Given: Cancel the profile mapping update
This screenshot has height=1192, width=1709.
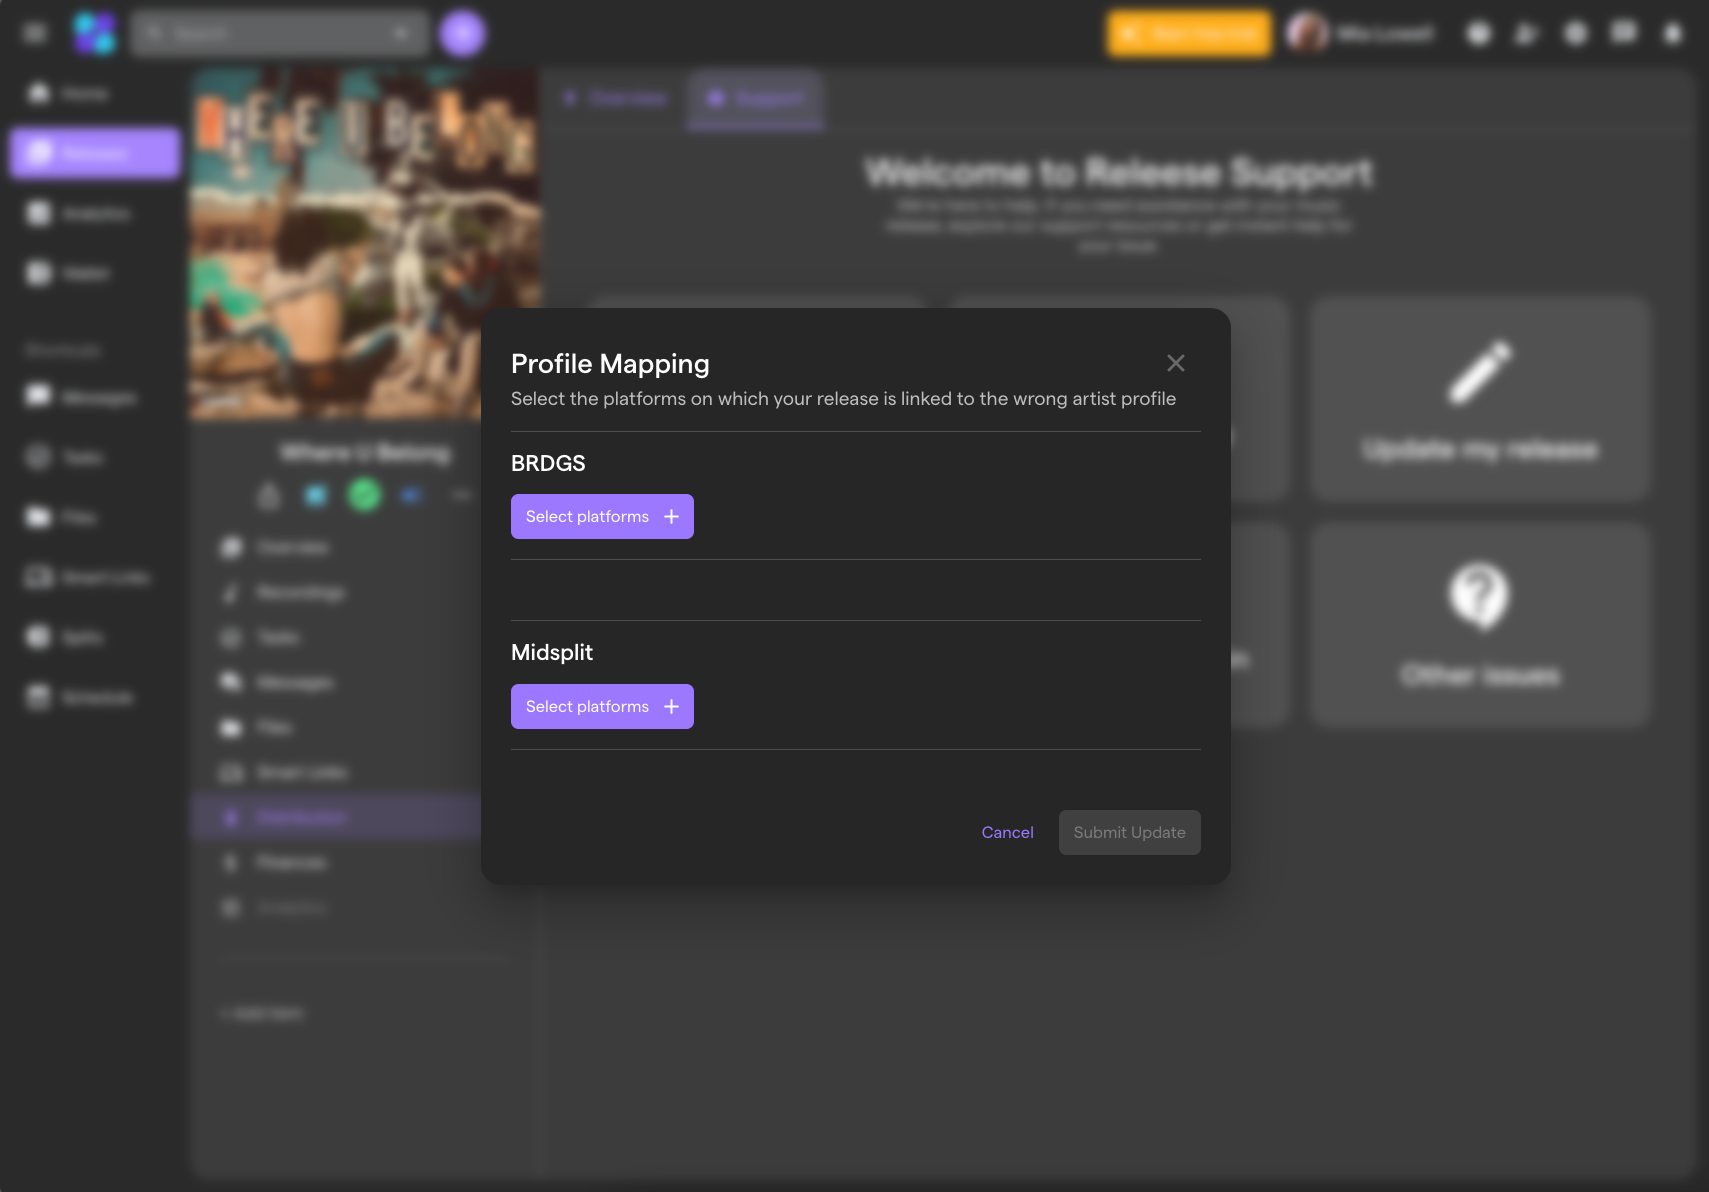Looking at the screenshot, I should pyautogui.click(x=1007, y=832).
